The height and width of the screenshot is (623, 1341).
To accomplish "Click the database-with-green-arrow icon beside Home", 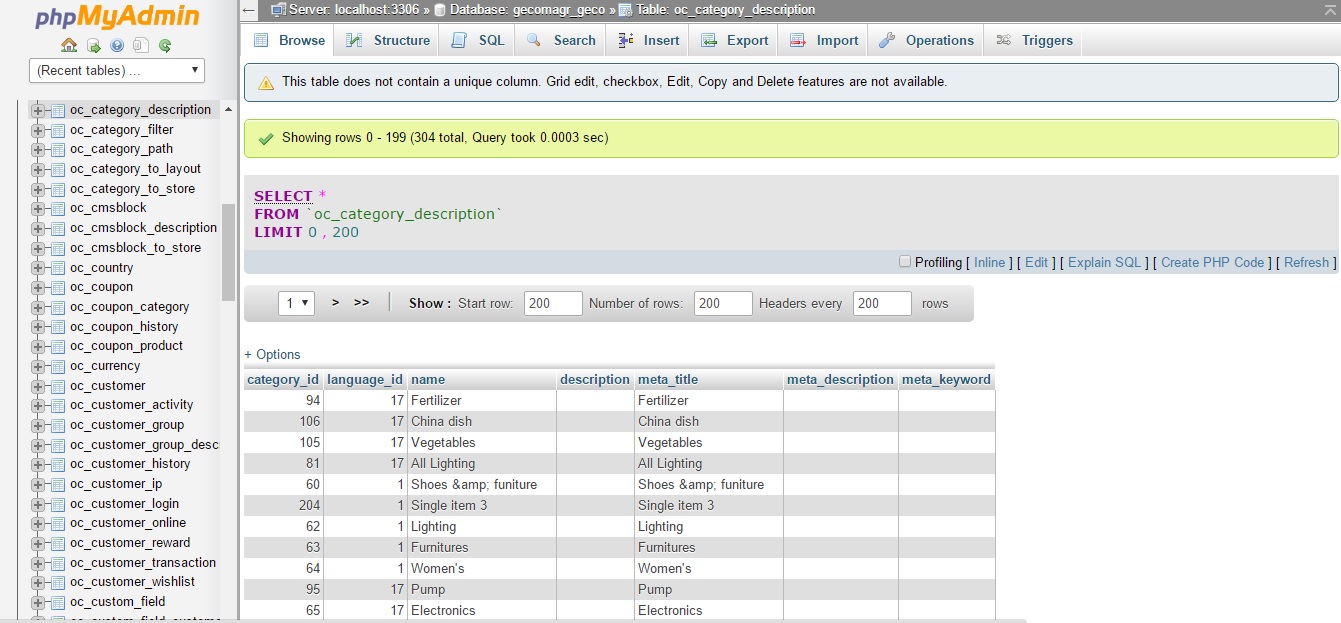I will coord(93,45).
